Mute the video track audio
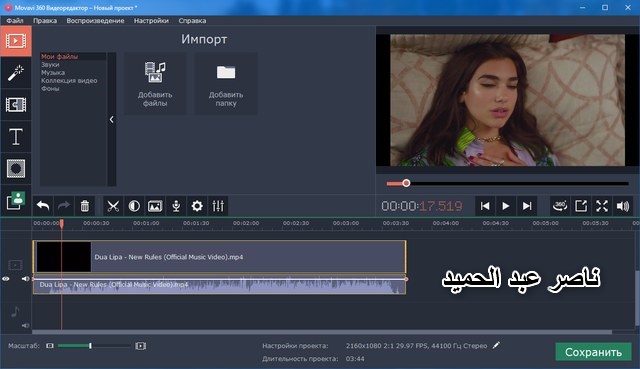Viewport: 640px width, 369px height. [25, 279]
